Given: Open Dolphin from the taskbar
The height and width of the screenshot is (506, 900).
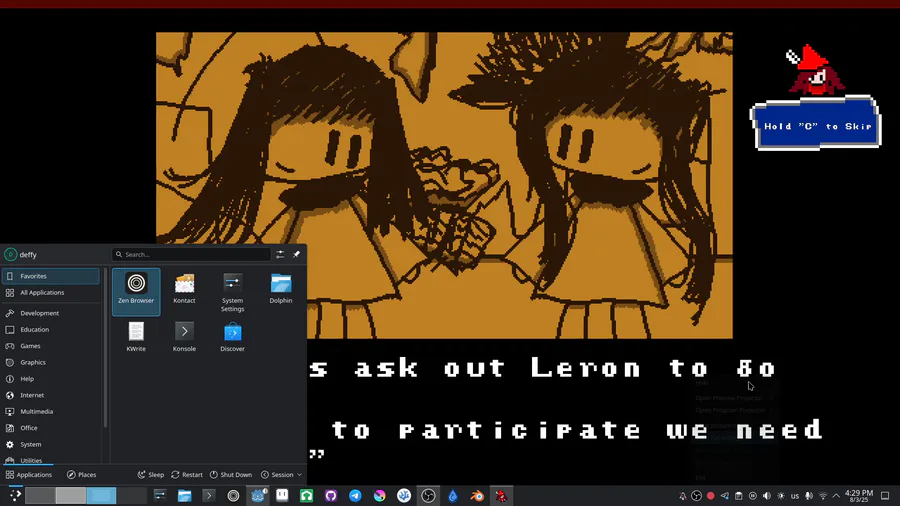Looking at the screenshot, I should tap(184, 496).
